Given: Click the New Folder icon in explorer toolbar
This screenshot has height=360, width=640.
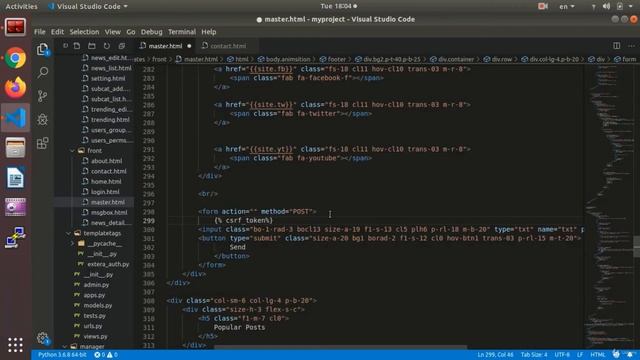Looking at the screenshot, I should pyautogui.click(x=92, y=46).
